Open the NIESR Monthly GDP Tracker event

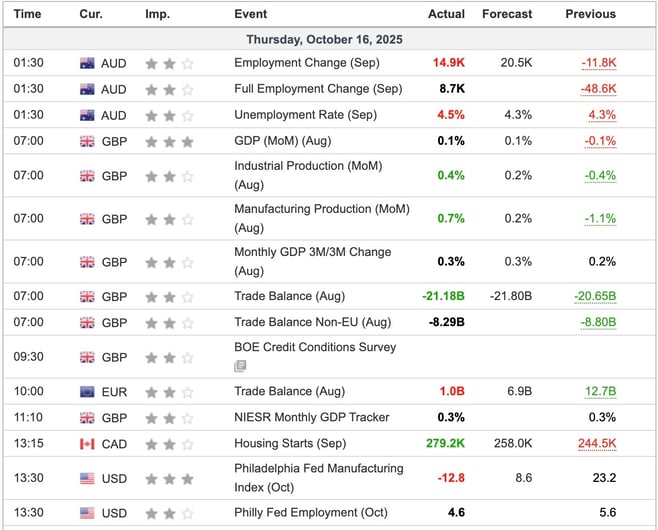[x=311, y=417]
